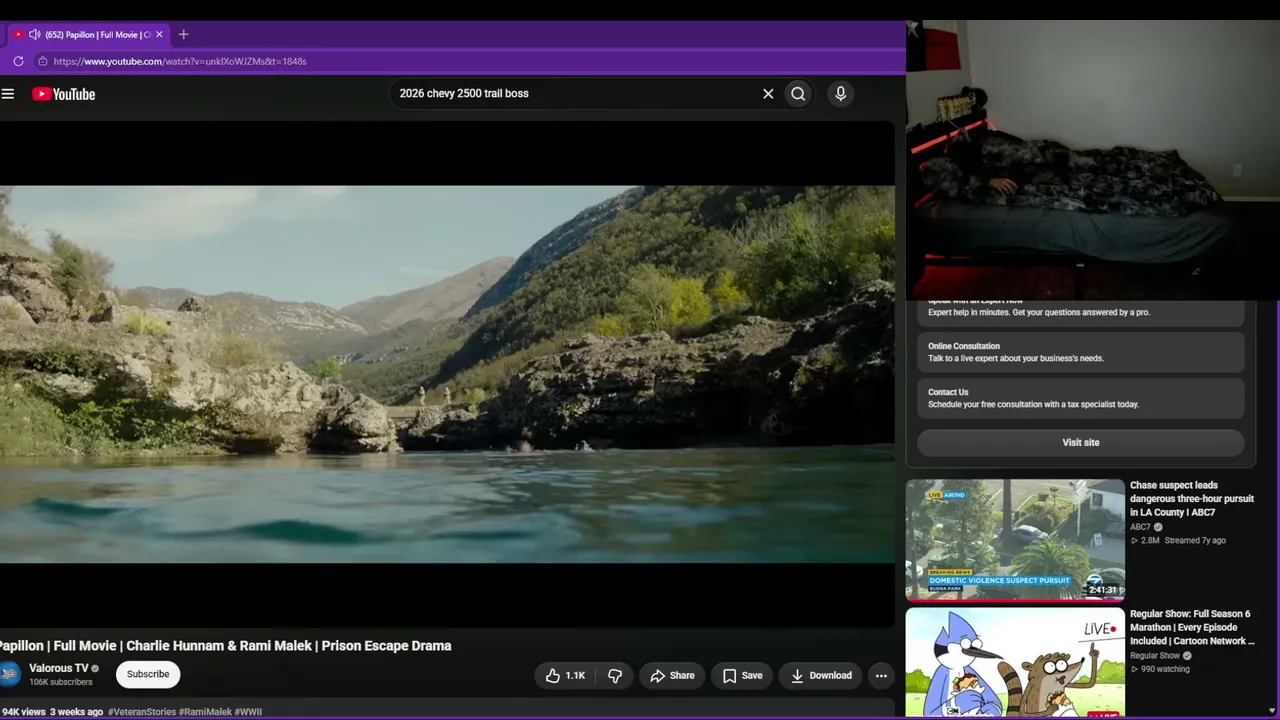The height and width of the screenshot is (720, 1280).
Task: Open the #WWII hashtag
Action: coord(248,712)
